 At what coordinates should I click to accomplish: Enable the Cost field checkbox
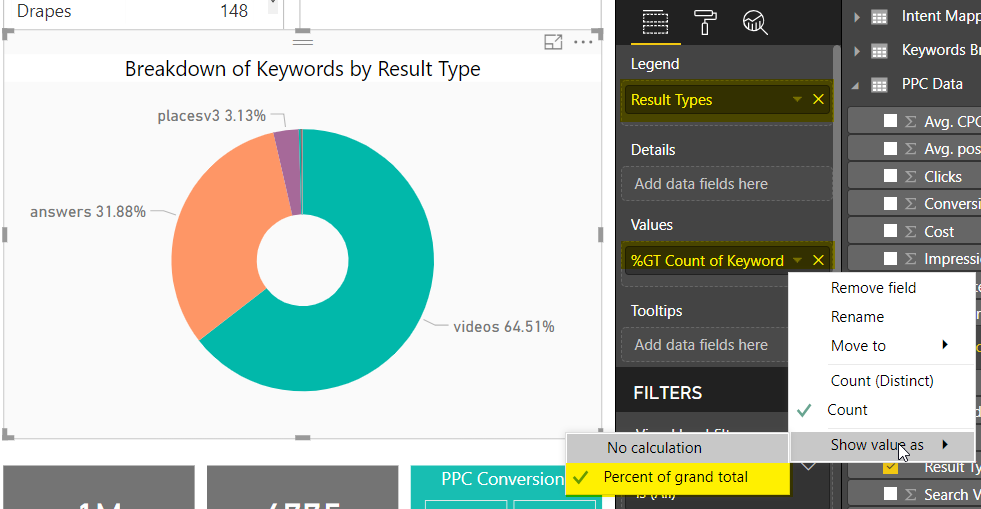click(890, 231)
